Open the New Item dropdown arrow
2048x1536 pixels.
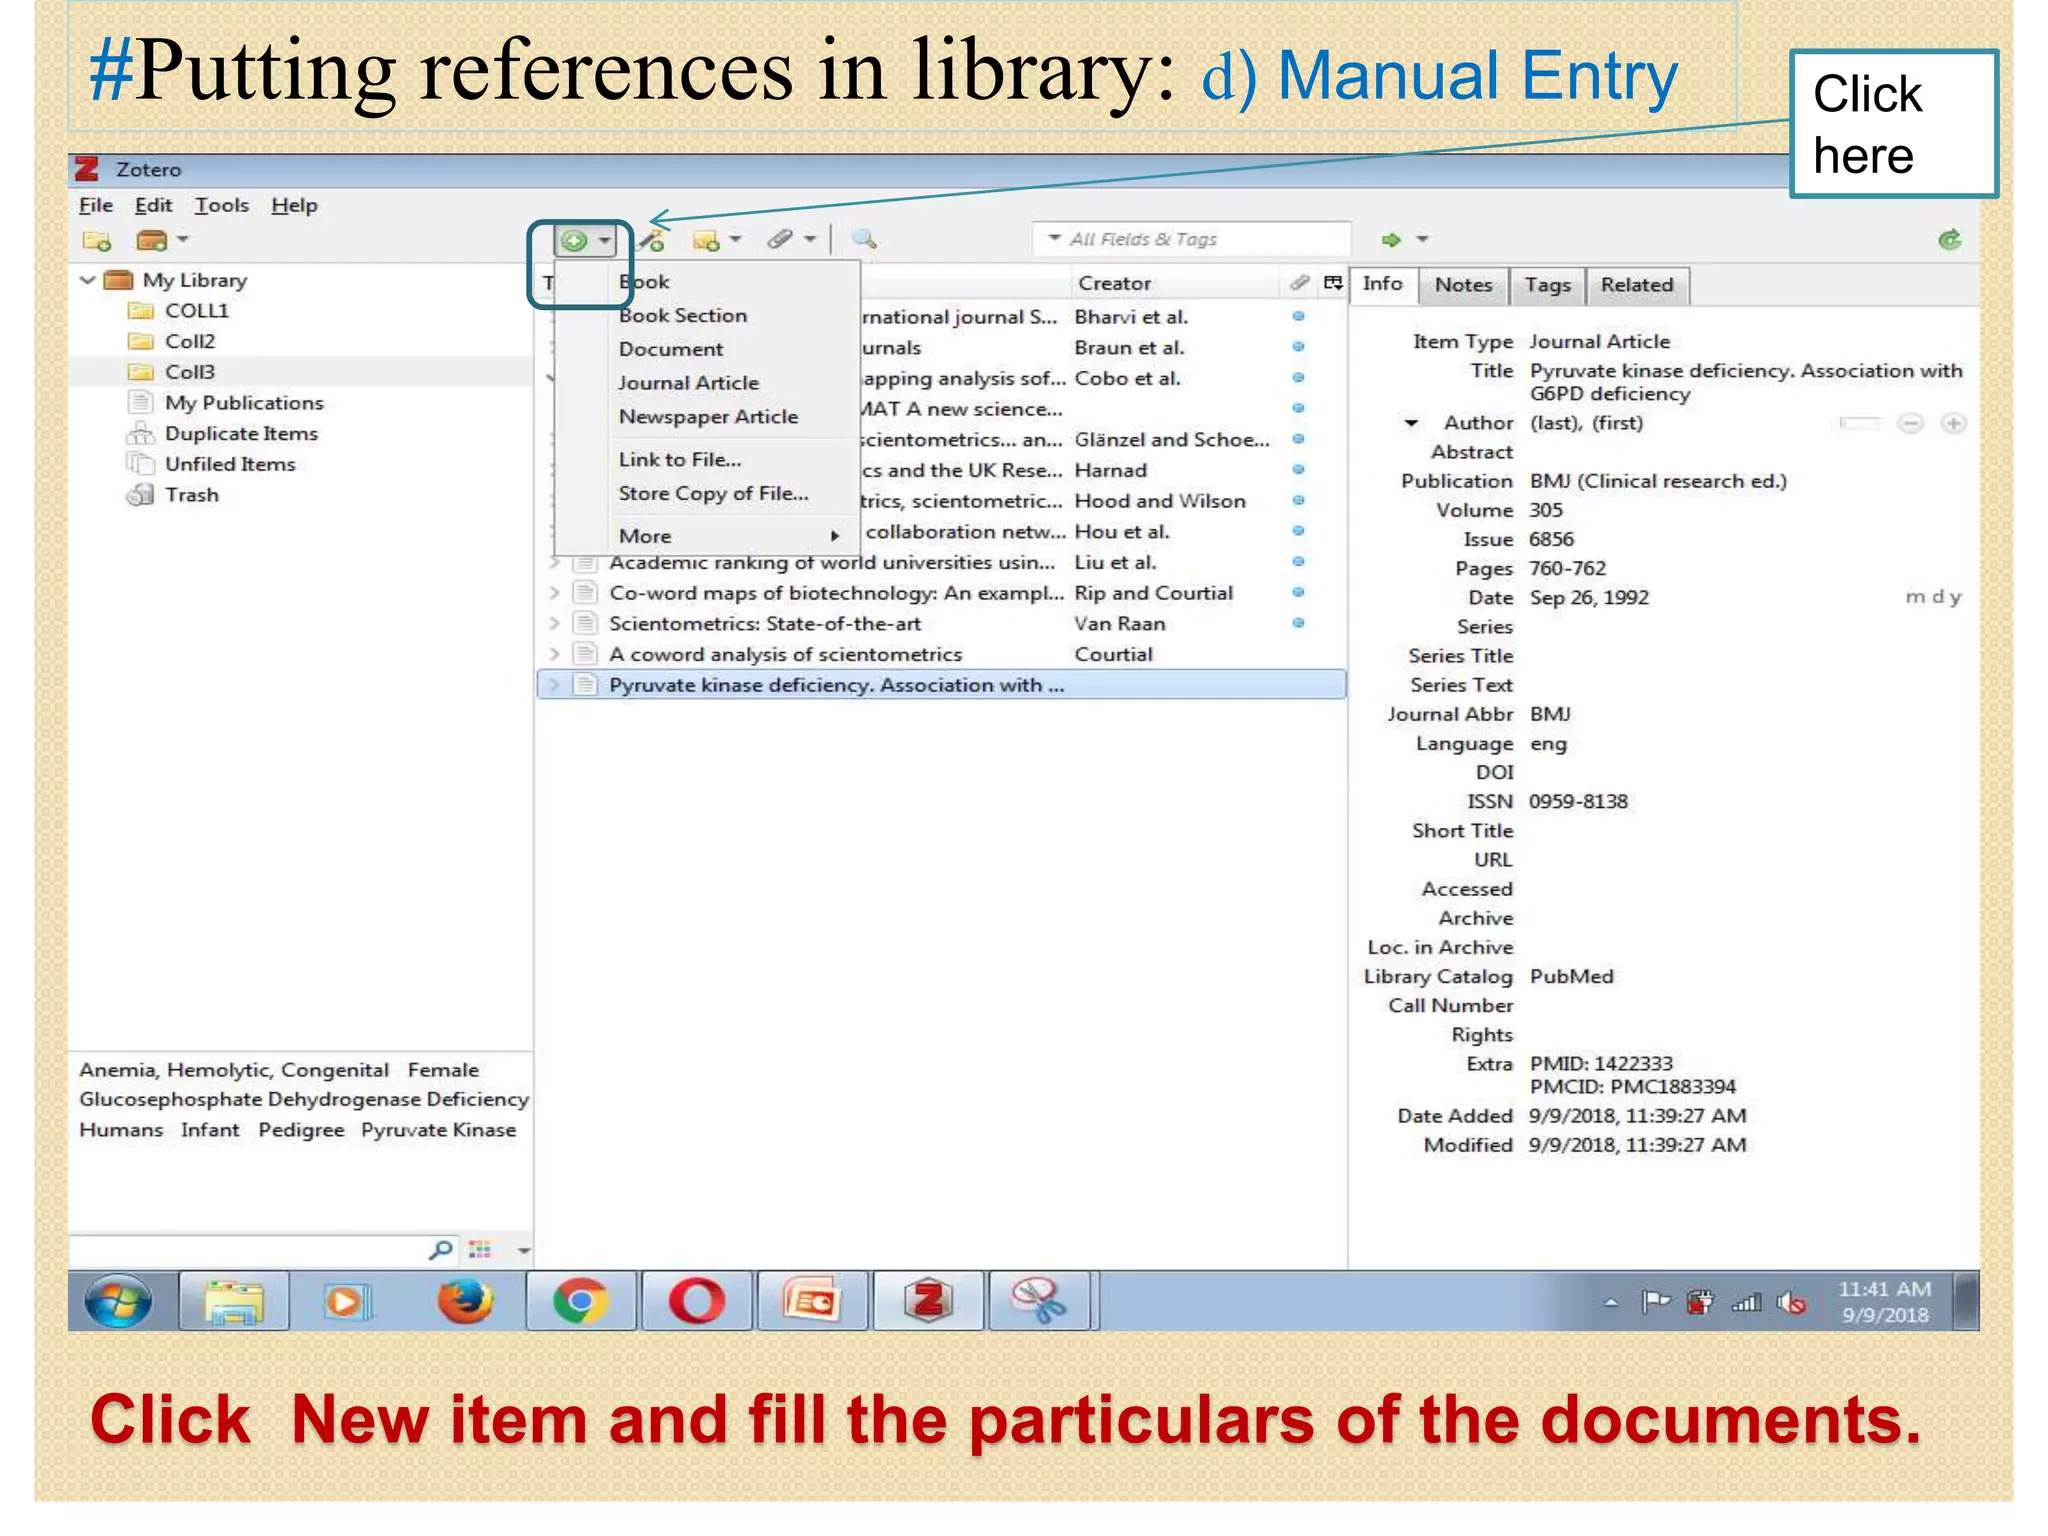(604, 240)
